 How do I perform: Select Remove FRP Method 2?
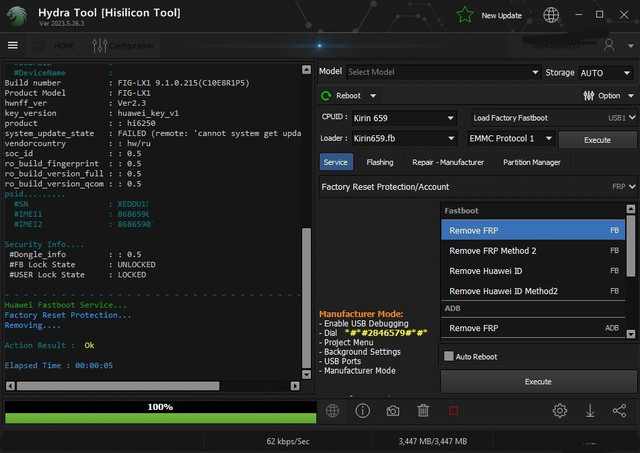[x=533, y=251]
